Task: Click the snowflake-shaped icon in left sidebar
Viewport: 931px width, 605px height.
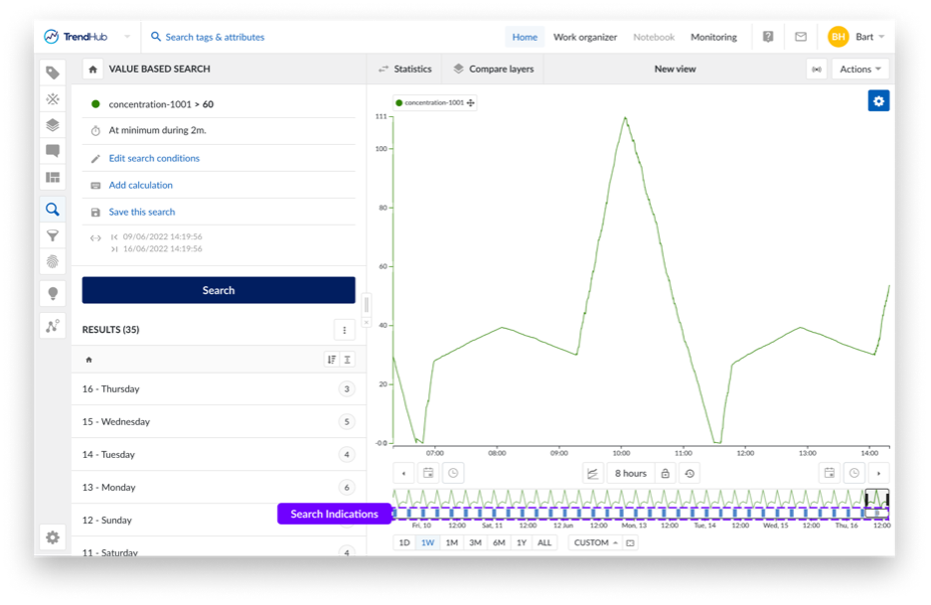Action: pos(53,99)
